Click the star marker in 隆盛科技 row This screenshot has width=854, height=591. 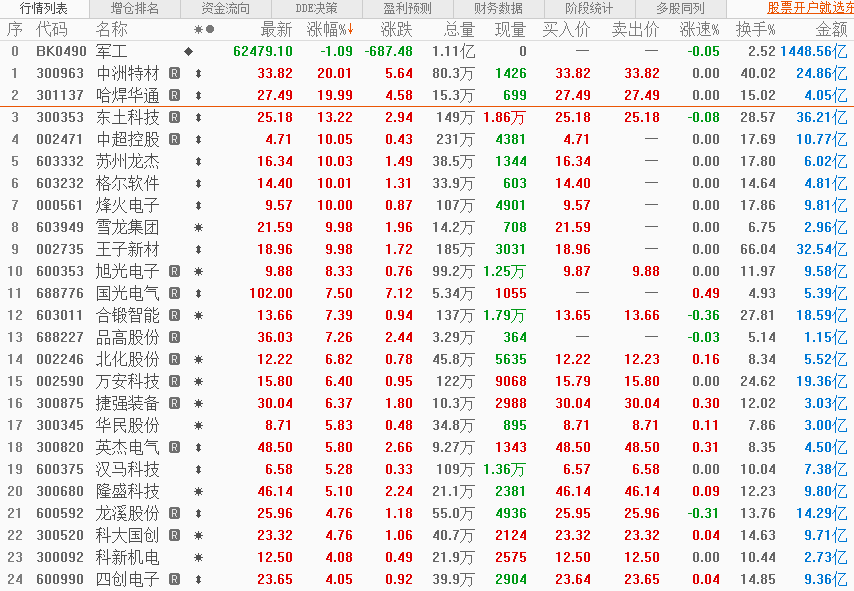(198, 491)
